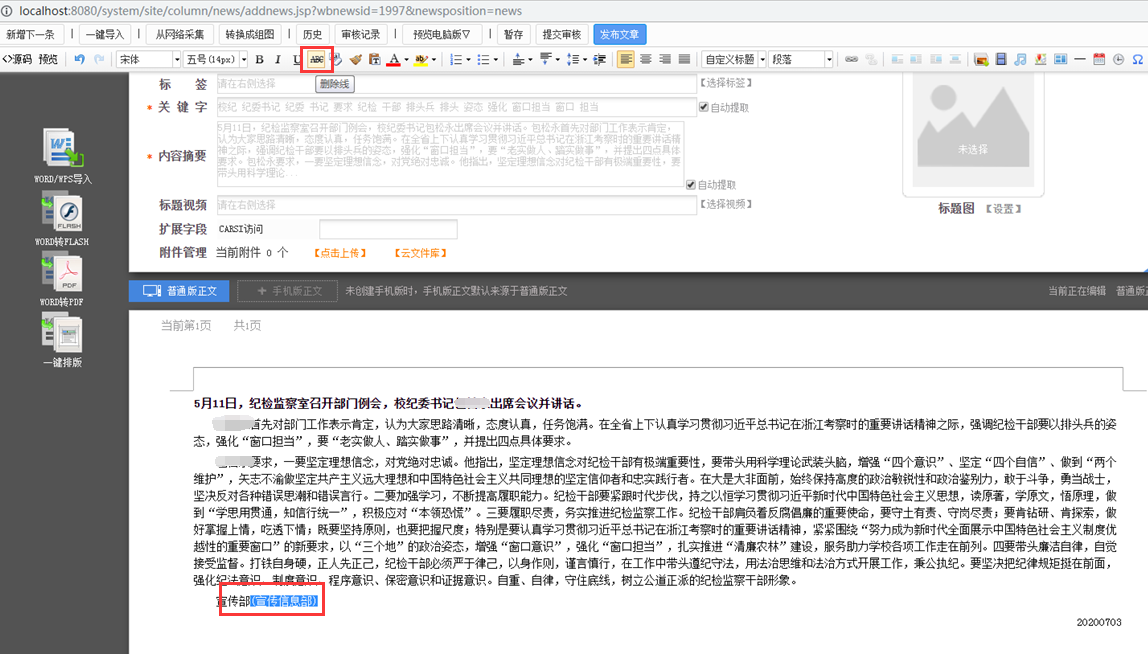Click the paste as plain text icon
Screen dimensions: 1148x654
pyautogui.click(x=374, y=59)
